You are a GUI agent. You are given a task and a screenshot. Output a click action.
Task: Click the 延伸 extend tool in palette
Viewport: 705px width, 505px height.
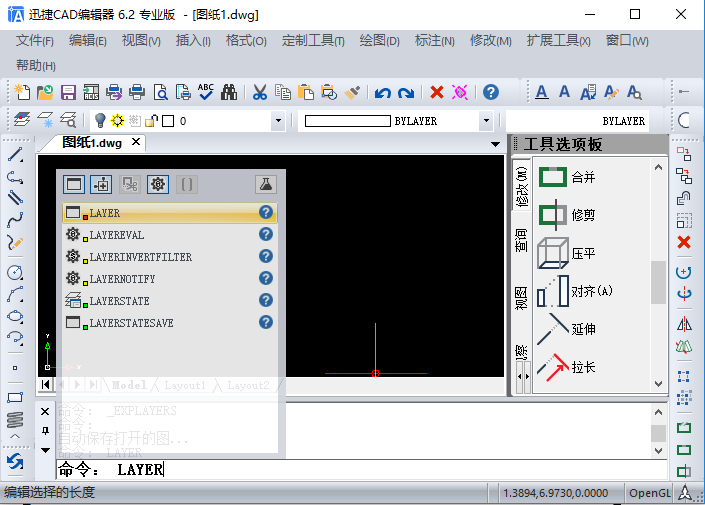[567, 329]
